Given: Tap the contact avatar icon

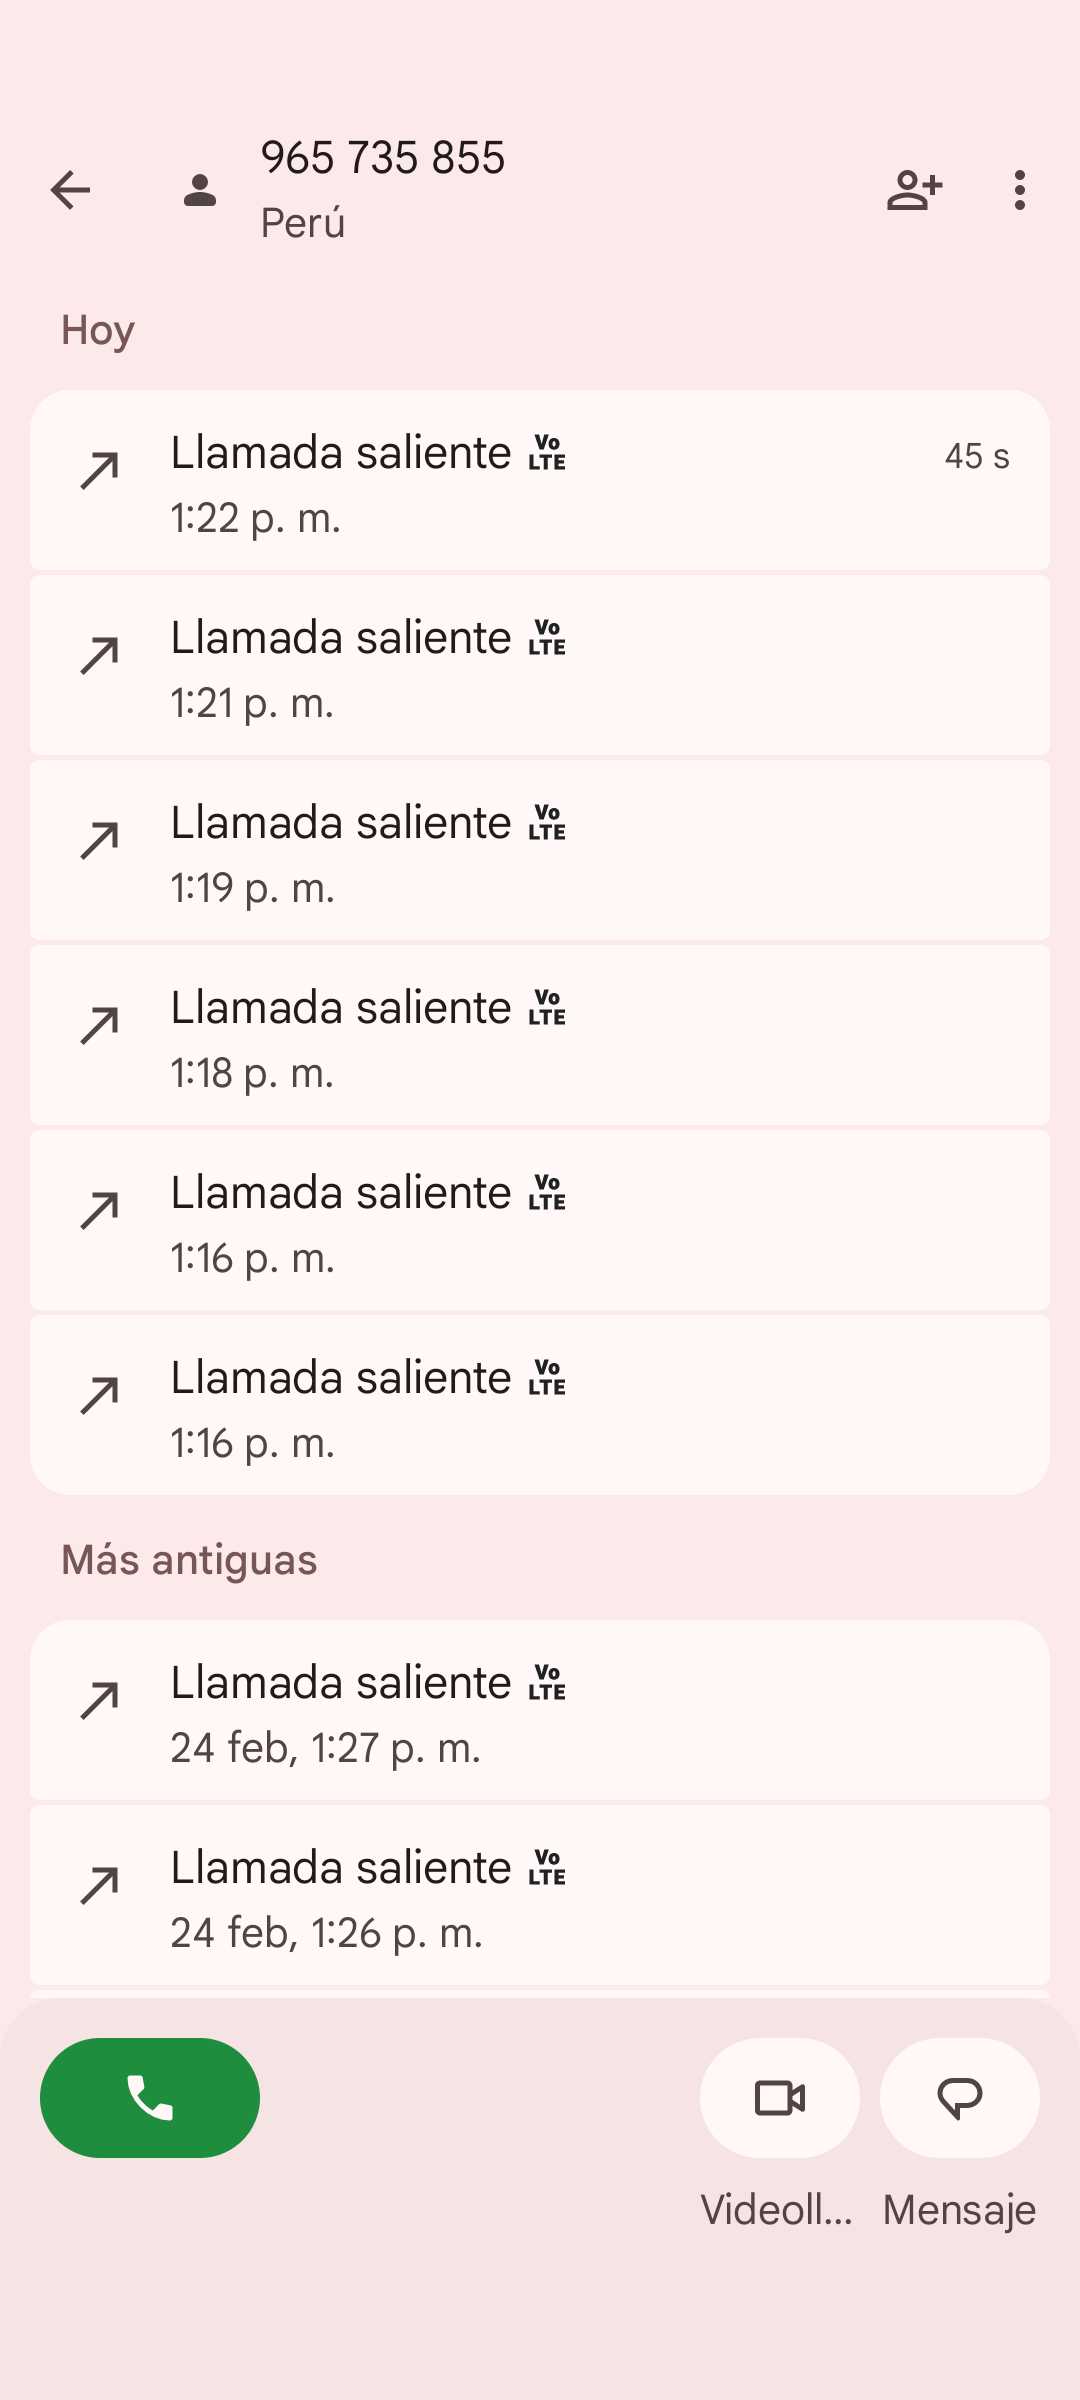Looking at the screenshot, I should tap(200, 190).
